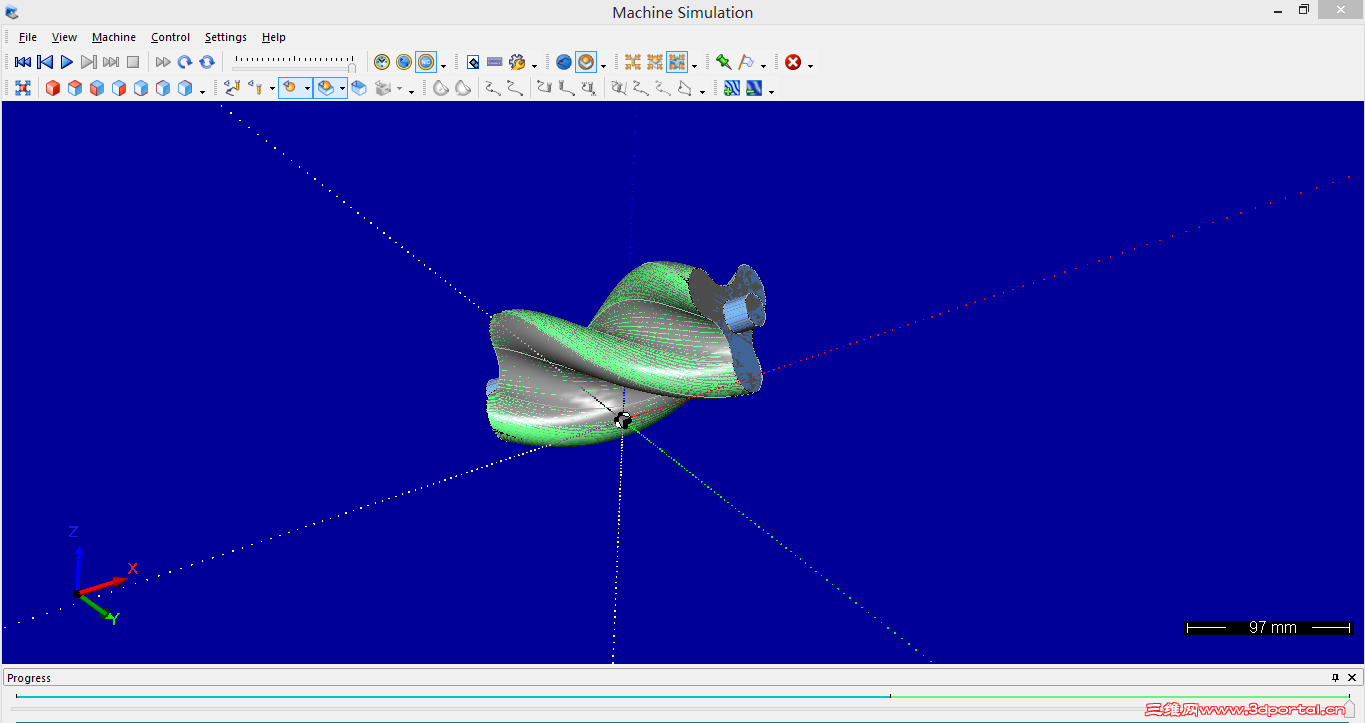Open the dropdown beside the flag icon
Viewport: 1365px width, 723px height.
click(x=763, y=64)
